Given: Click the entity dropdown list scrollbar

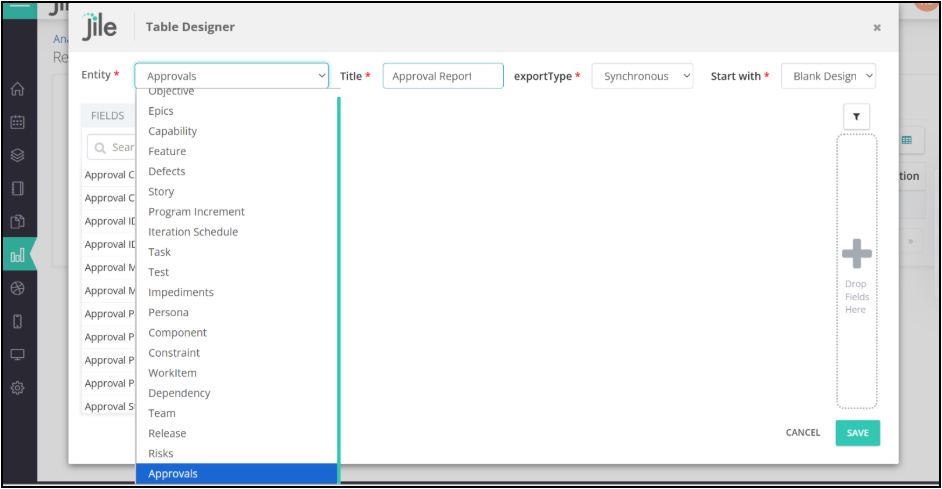Looking at the screenshot, I should [x=339, y=288].
